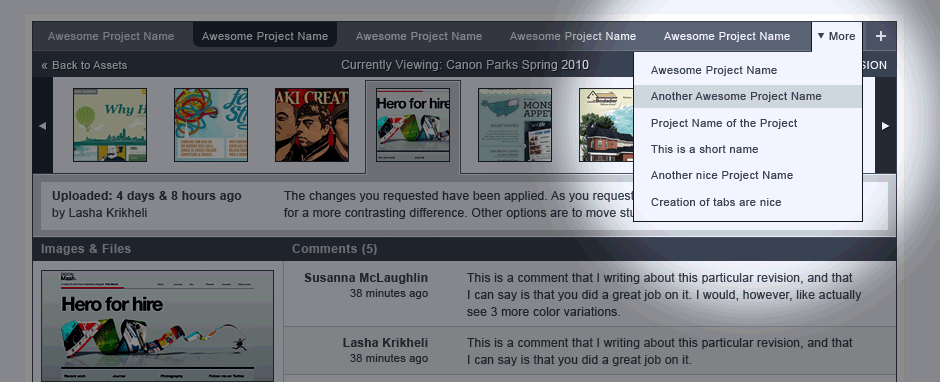Open the whale illustration thumbnail
Image resolution: width=940 pixels, height=382 pixels.
click(514, 125)
